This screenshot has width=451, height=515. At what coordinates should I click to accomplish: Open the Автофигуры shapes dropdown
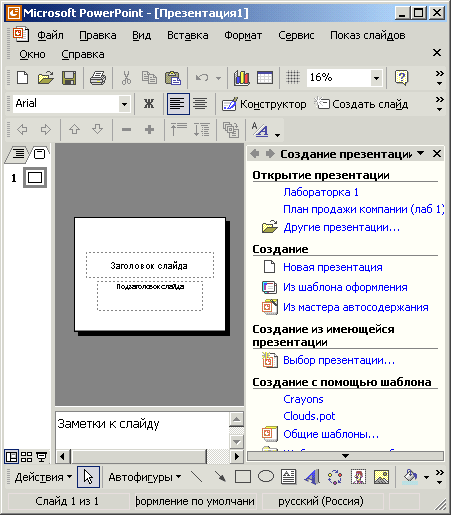click(145, 477)
